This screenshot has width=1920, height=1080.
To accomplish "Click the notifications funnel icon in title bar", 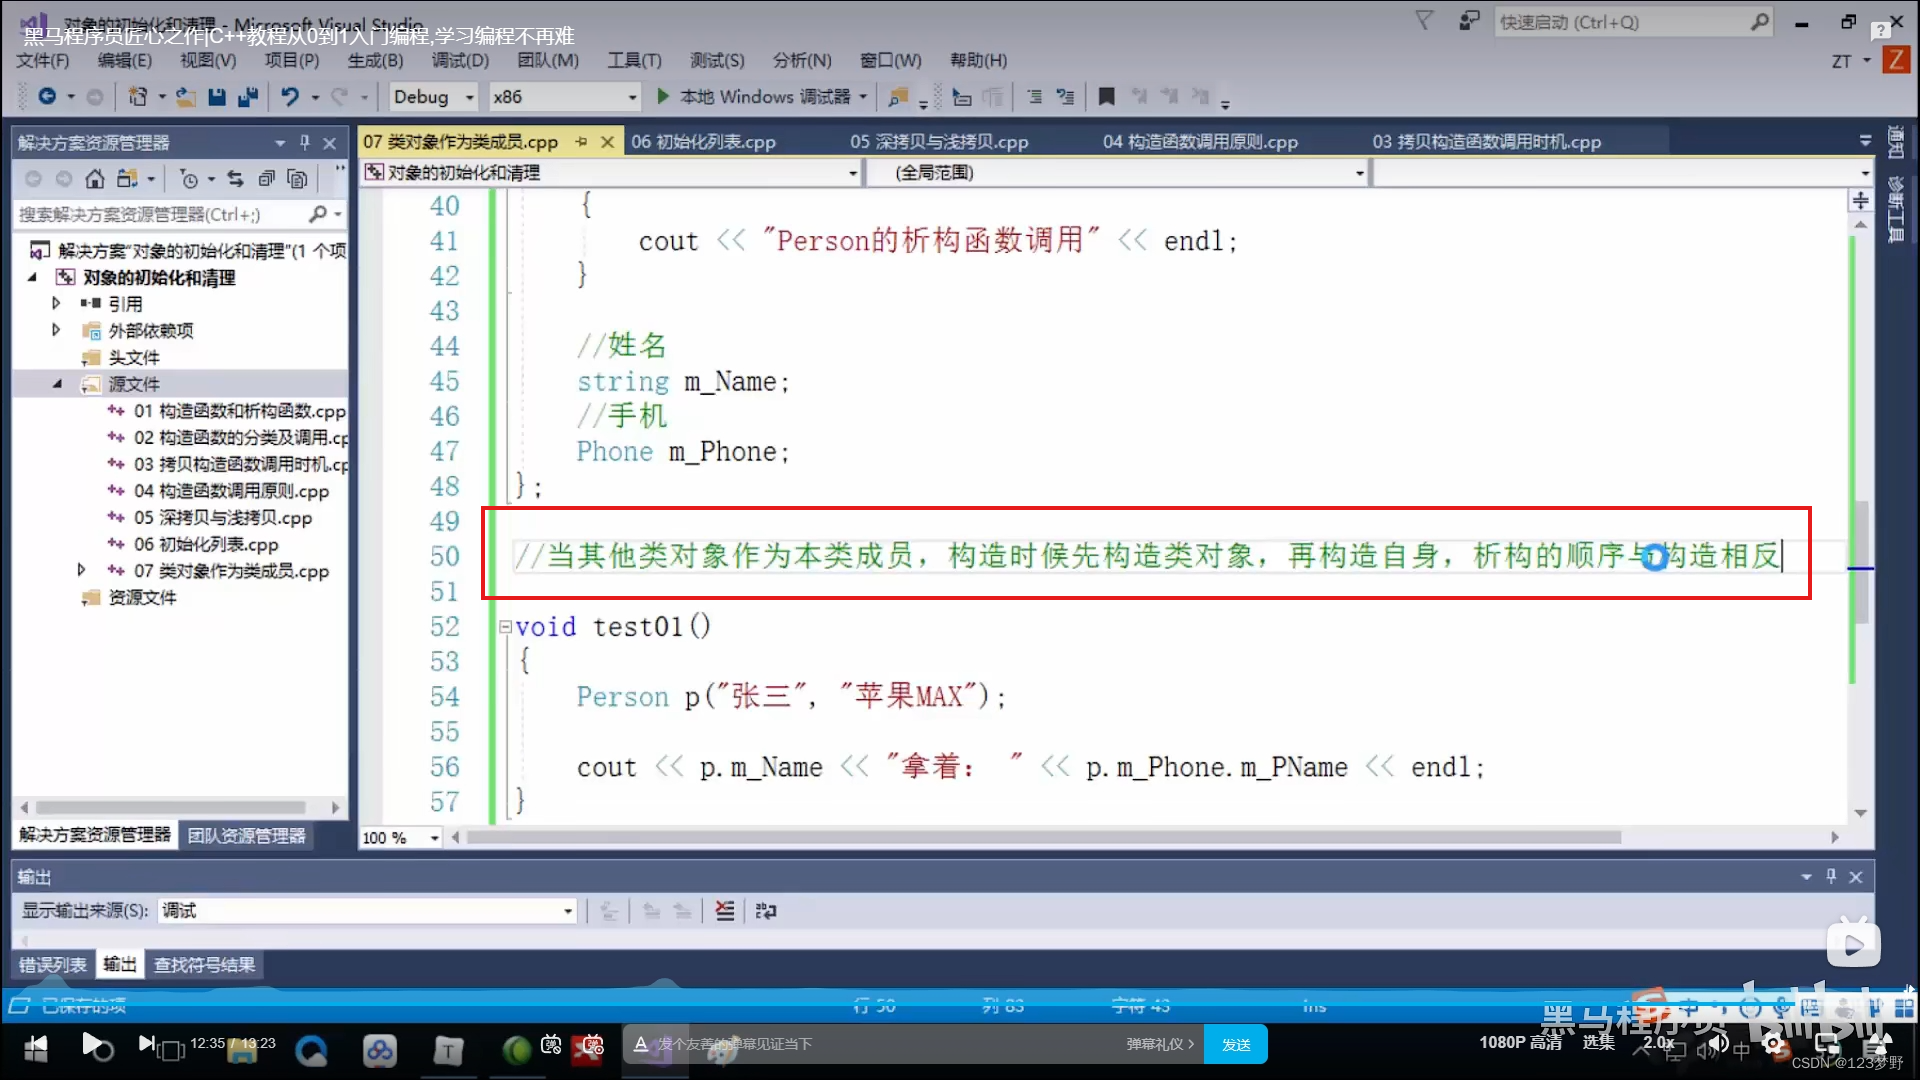I will coord(1424,21).
